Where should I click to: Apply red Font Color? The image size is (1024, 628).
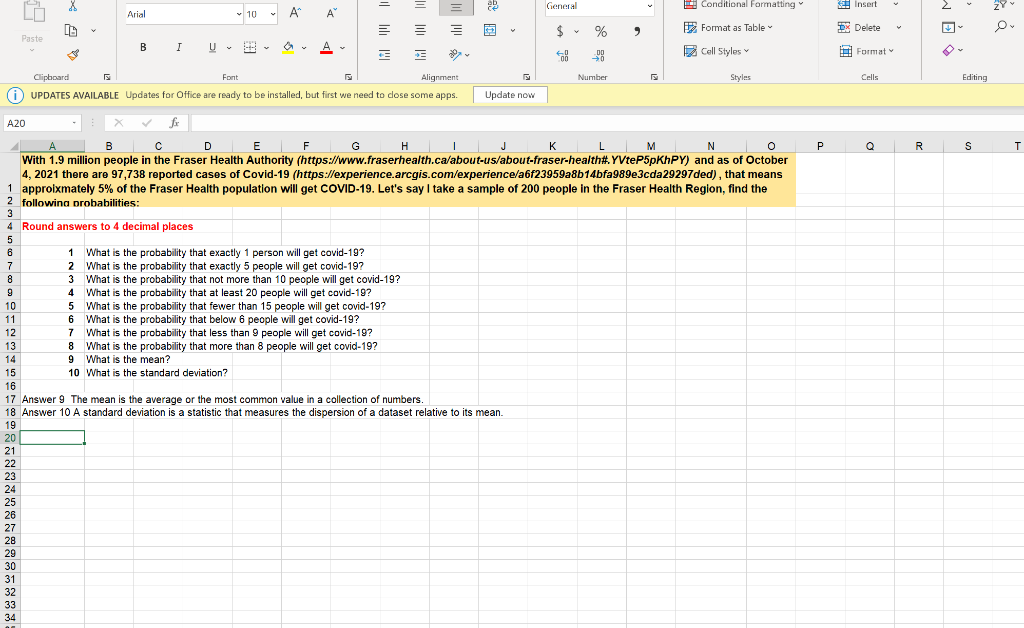pos(327,47)
